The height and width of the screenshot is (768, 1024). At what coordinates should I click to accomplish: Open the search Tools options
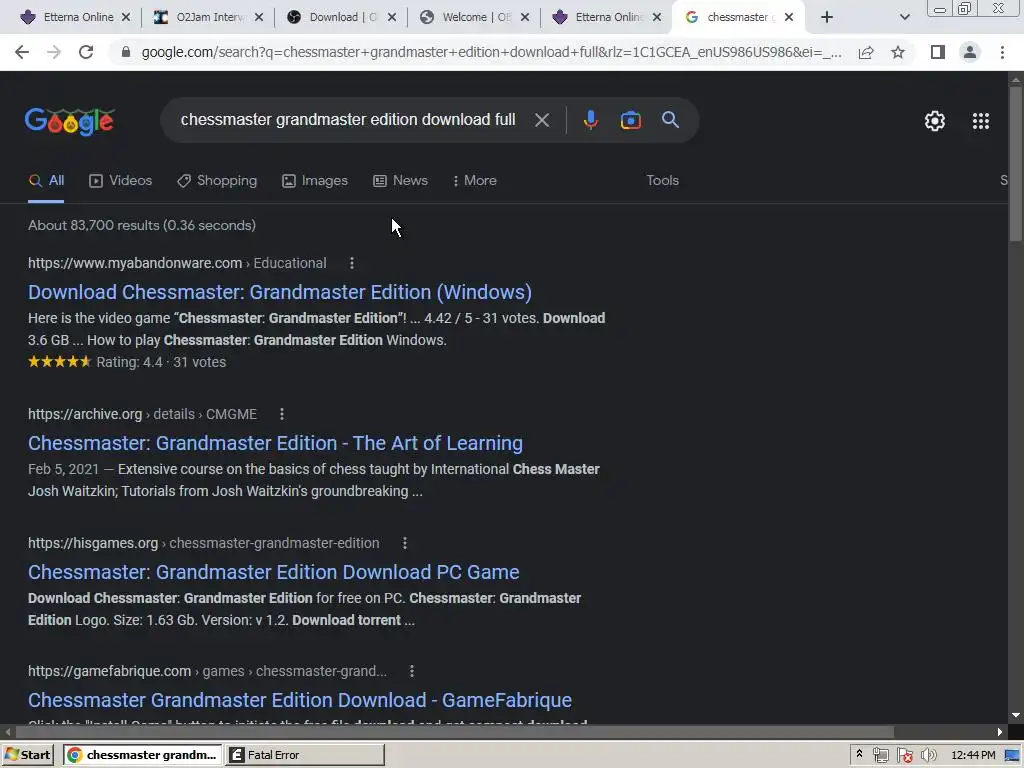662,181
